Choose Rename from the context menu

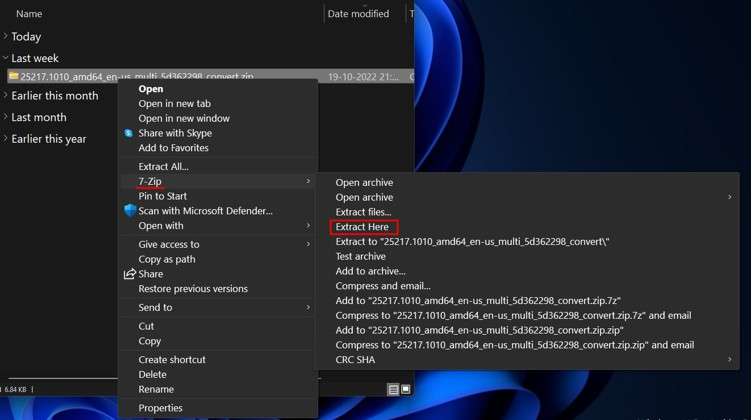click(156, 389)
